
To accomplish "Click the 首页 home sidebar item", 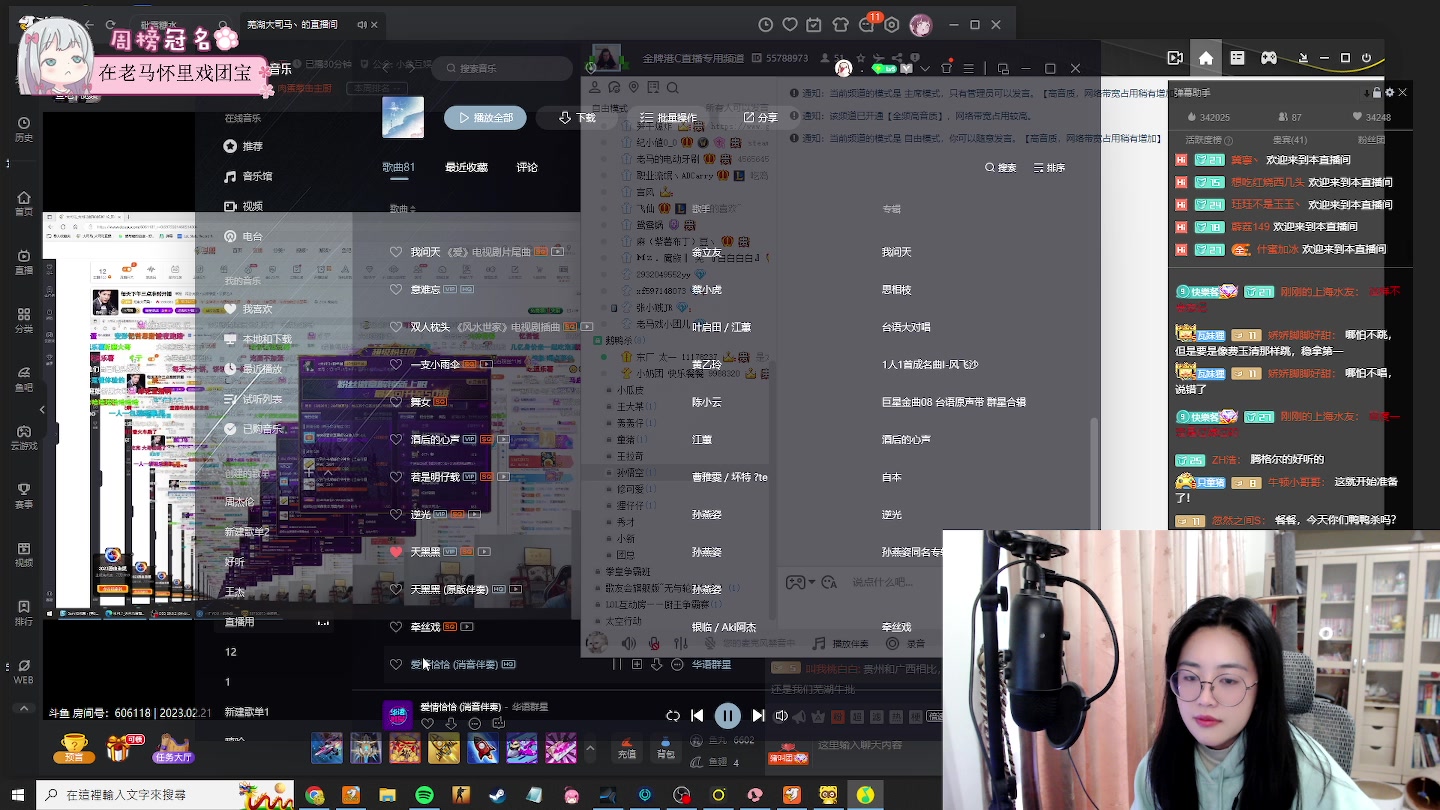I will tap(23, 203).
